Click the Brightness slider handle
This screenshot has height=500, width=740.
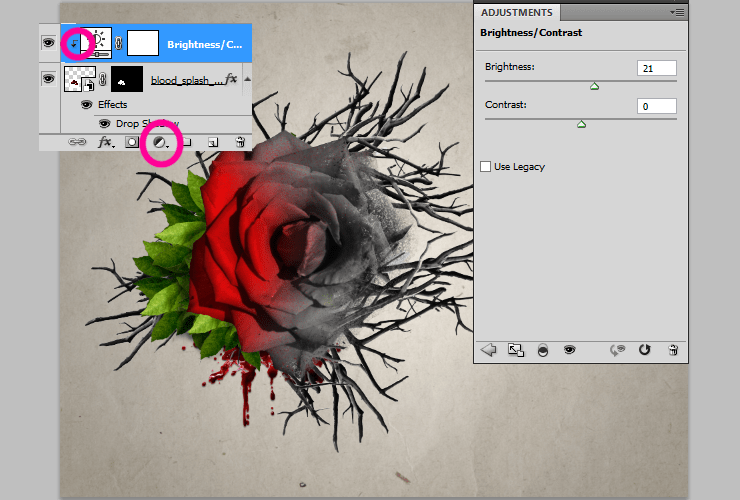coord(595,86)
